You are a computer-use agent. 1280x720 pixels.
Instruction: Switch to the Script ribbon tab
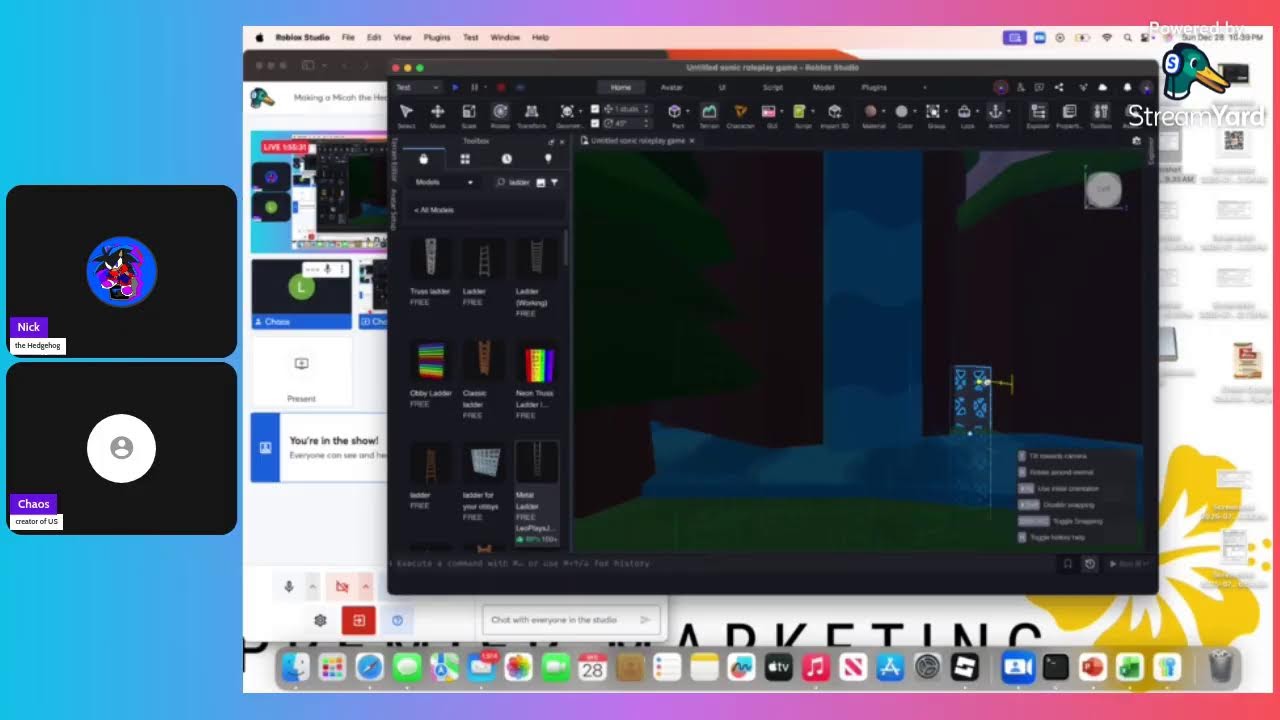(x=773, y=87)
